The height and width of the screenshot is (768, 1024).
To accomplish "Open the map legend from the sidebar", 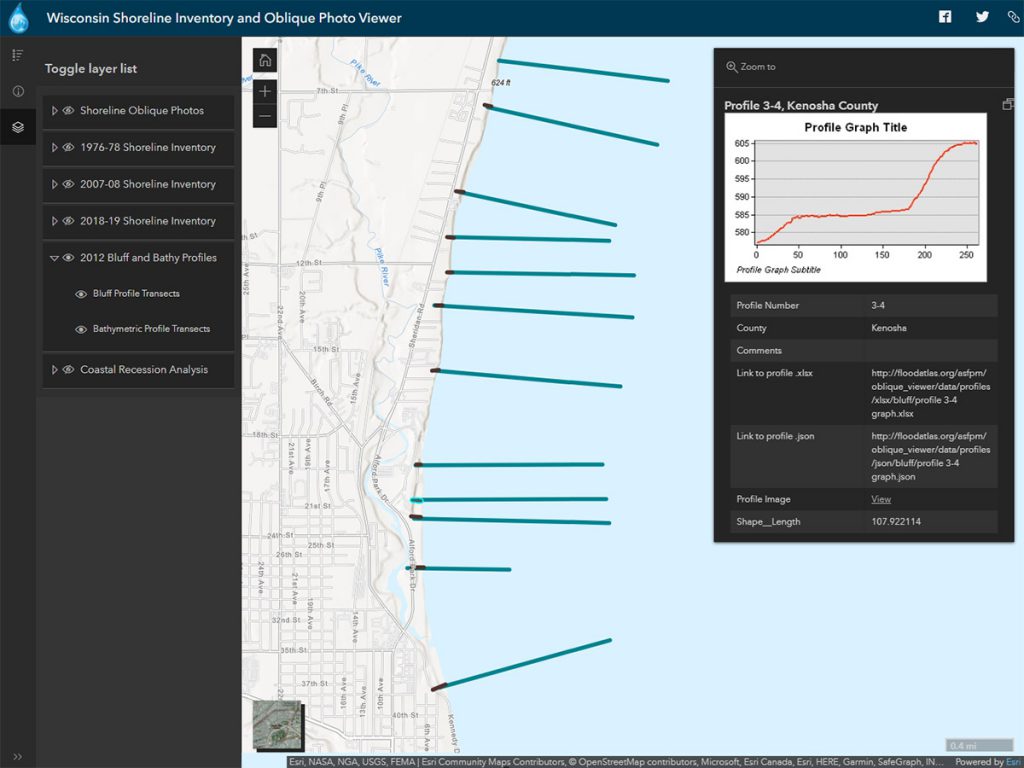I will tap(17, 55).
